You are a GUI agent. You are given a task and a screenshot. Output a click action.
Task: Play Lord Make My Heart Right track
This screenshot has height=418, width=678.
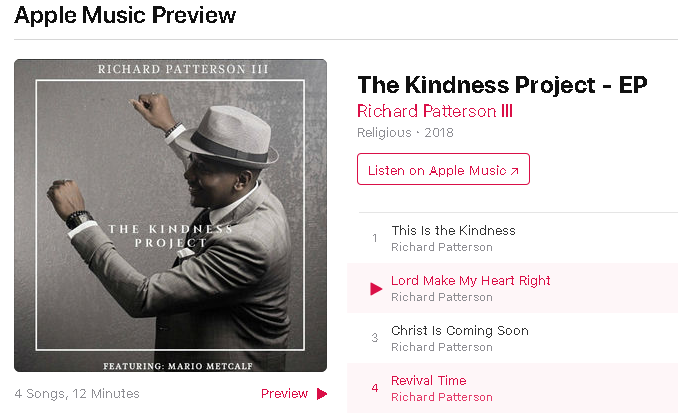point(376,289)
